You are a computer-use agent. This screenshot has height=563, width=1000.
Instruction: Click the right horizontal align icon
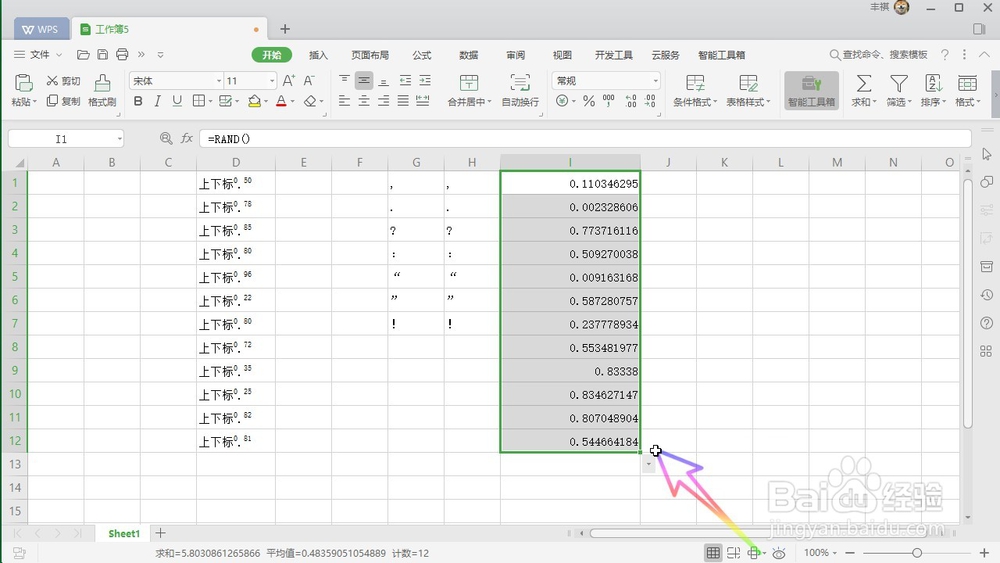click(x=383, y=101)
